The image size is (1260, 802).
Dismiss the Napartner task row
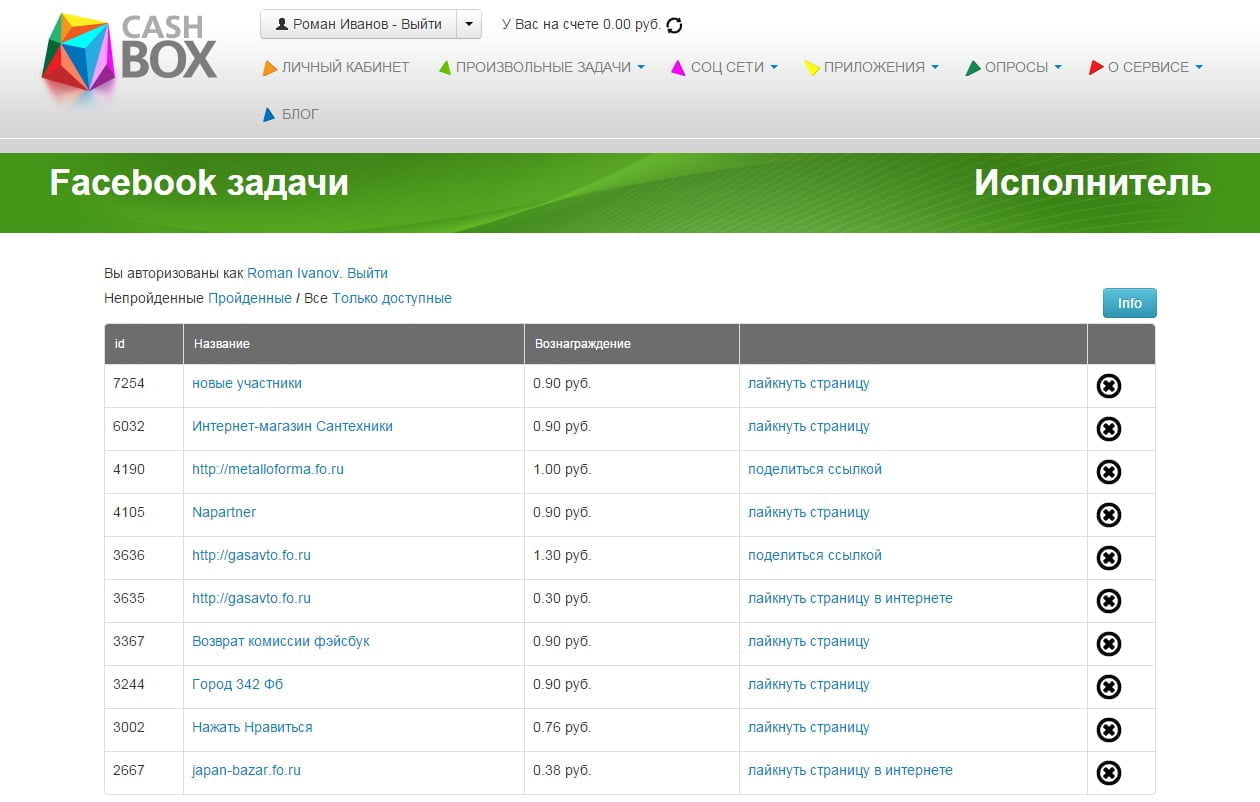[x=1109, y=515]
